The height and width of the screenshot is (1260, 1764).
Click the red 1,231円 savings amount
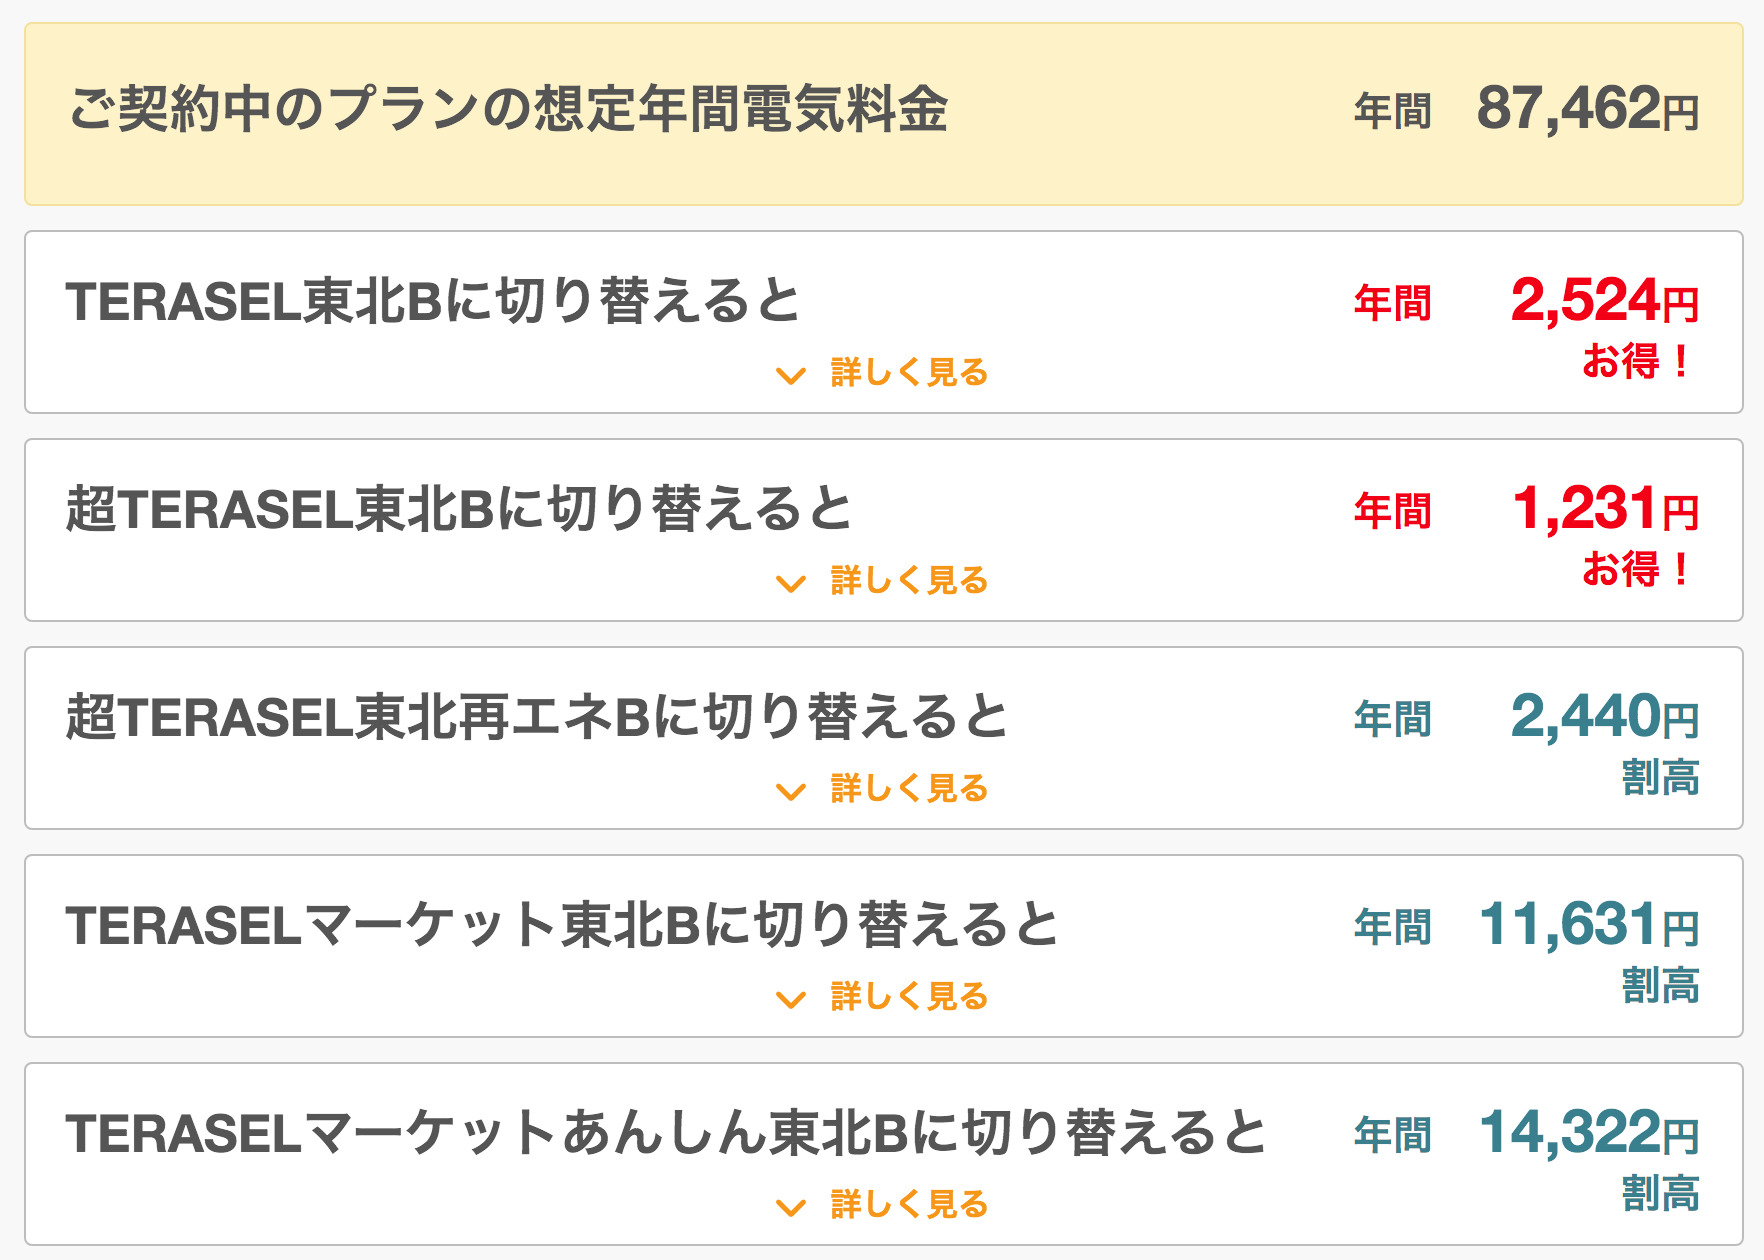click(1605, 509)
